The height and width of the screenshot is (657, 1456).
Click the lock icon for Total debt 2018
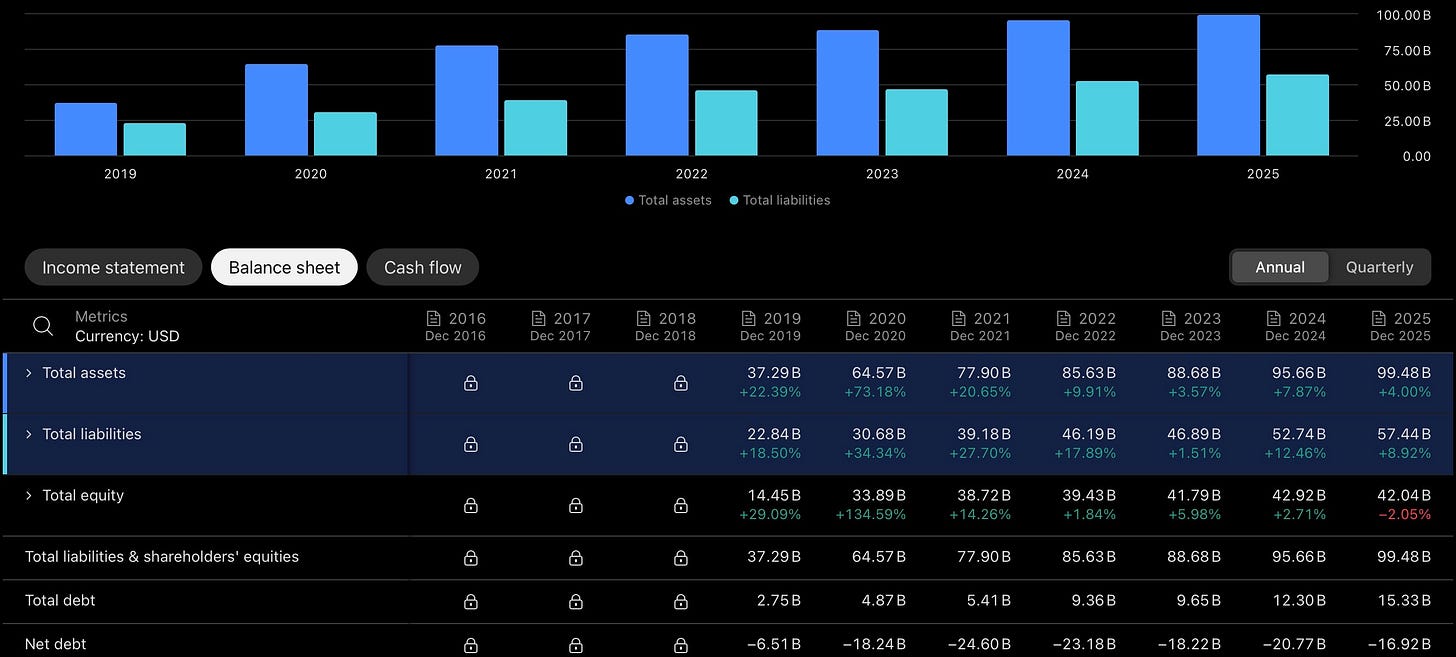(x=681, y=601)
